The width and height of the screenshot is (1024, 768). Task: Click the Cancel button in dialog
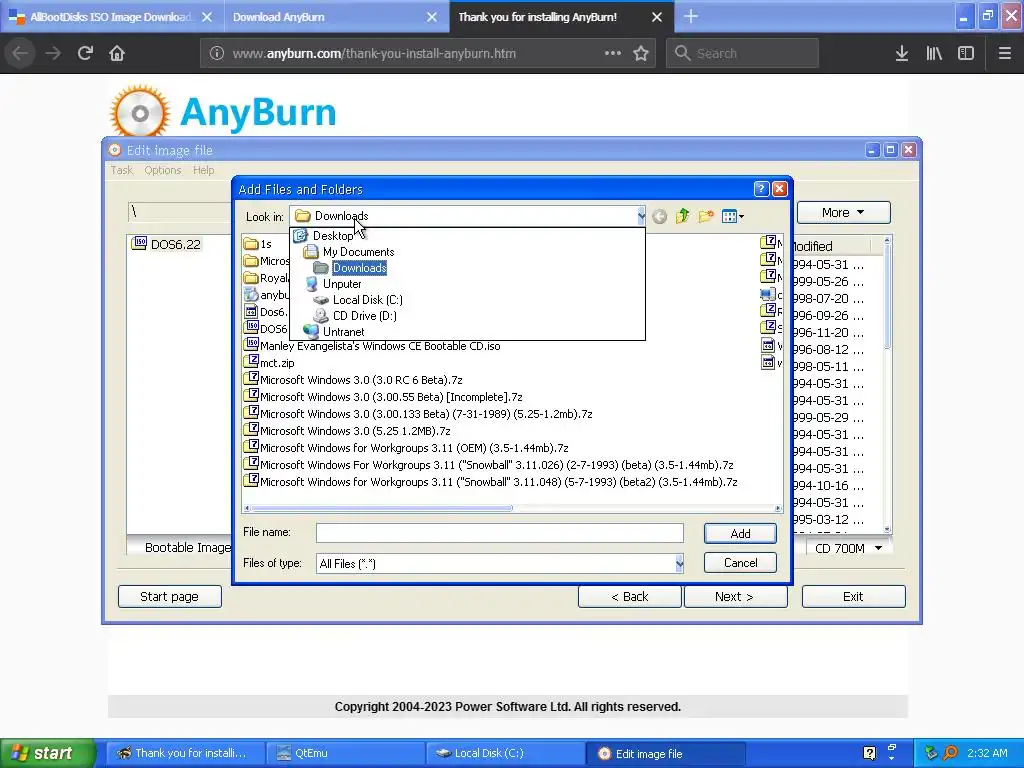(x=740, y=563)
